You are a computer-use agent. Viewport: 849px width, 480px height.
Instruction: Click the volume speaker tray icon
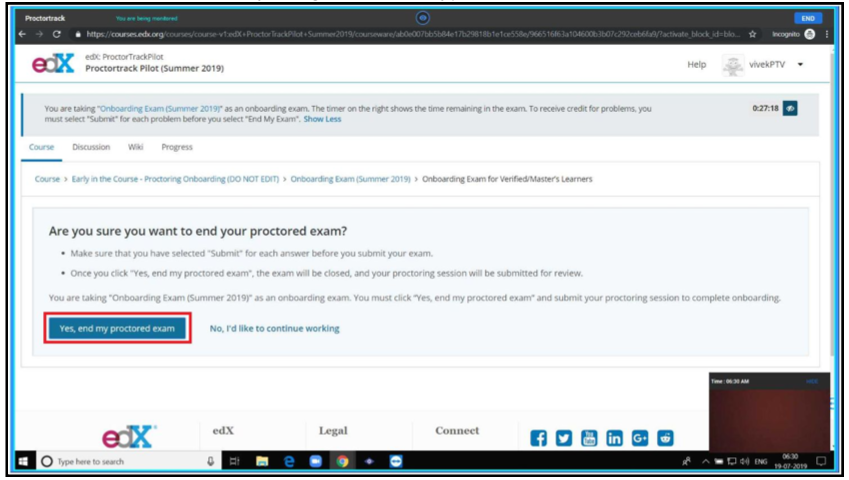coord(745,462)
